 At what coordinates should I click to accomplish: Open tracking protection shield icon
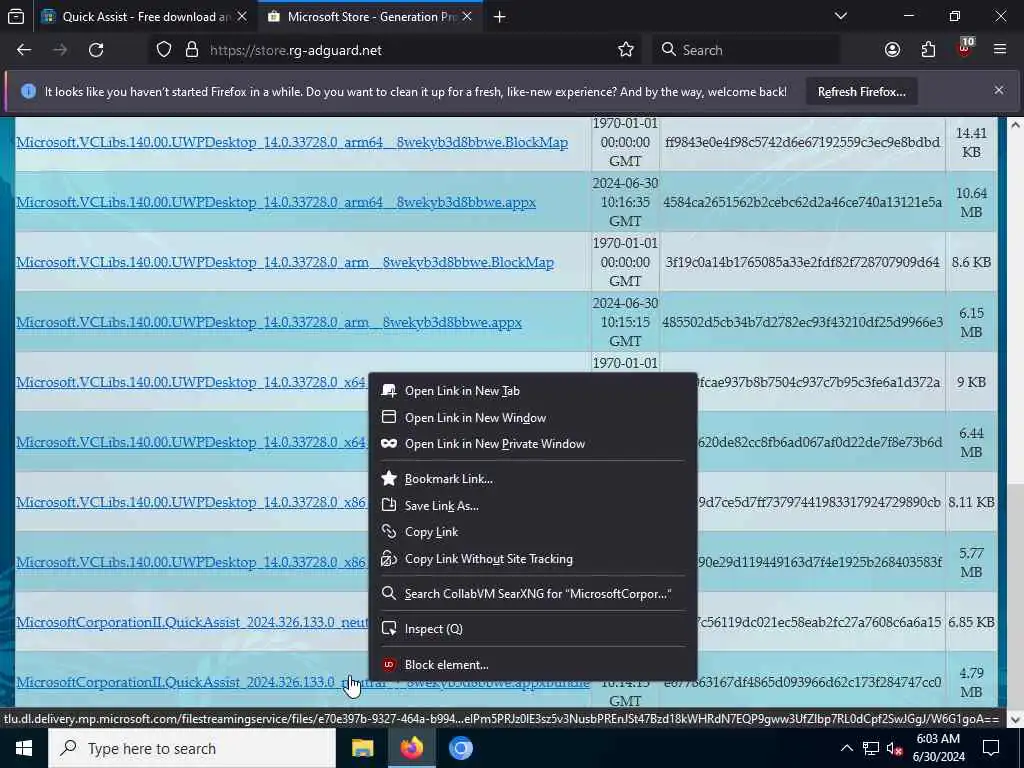coord(164,50)
